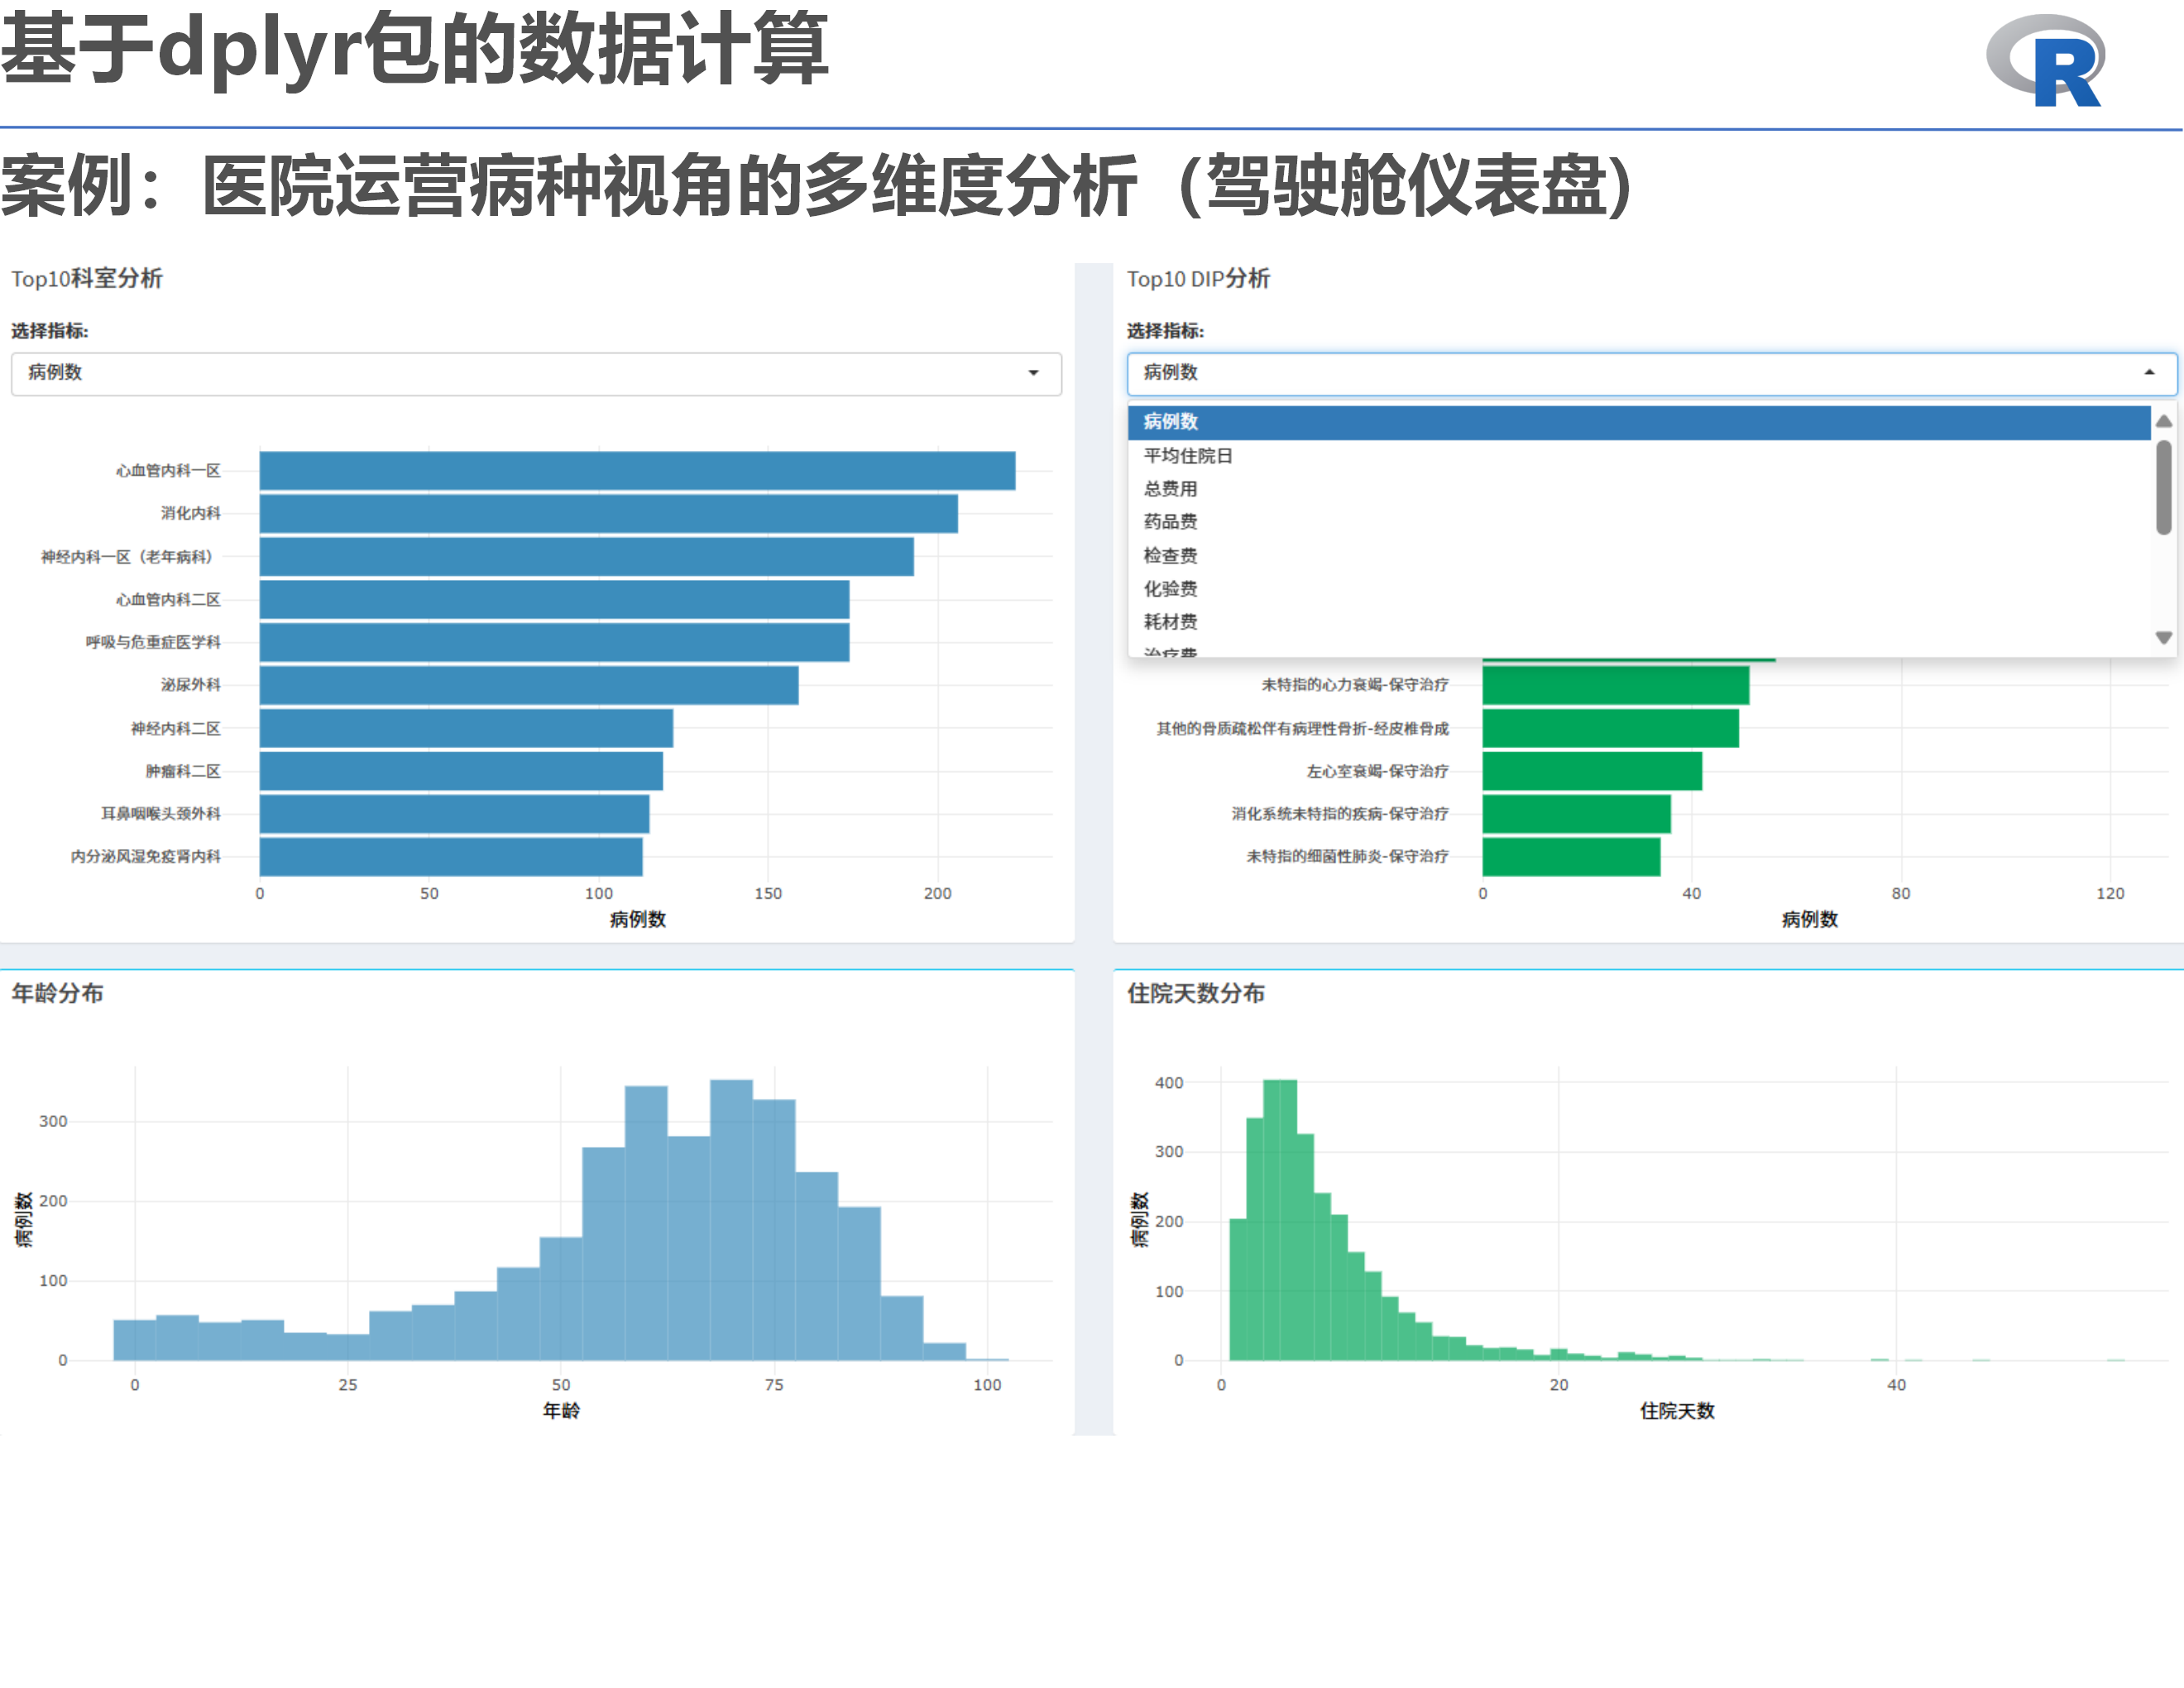Image resolution: width=2184 pixels, height=1688 pixels.
Task: Click the R logo in the header
Action: [x=2046, y=61]
